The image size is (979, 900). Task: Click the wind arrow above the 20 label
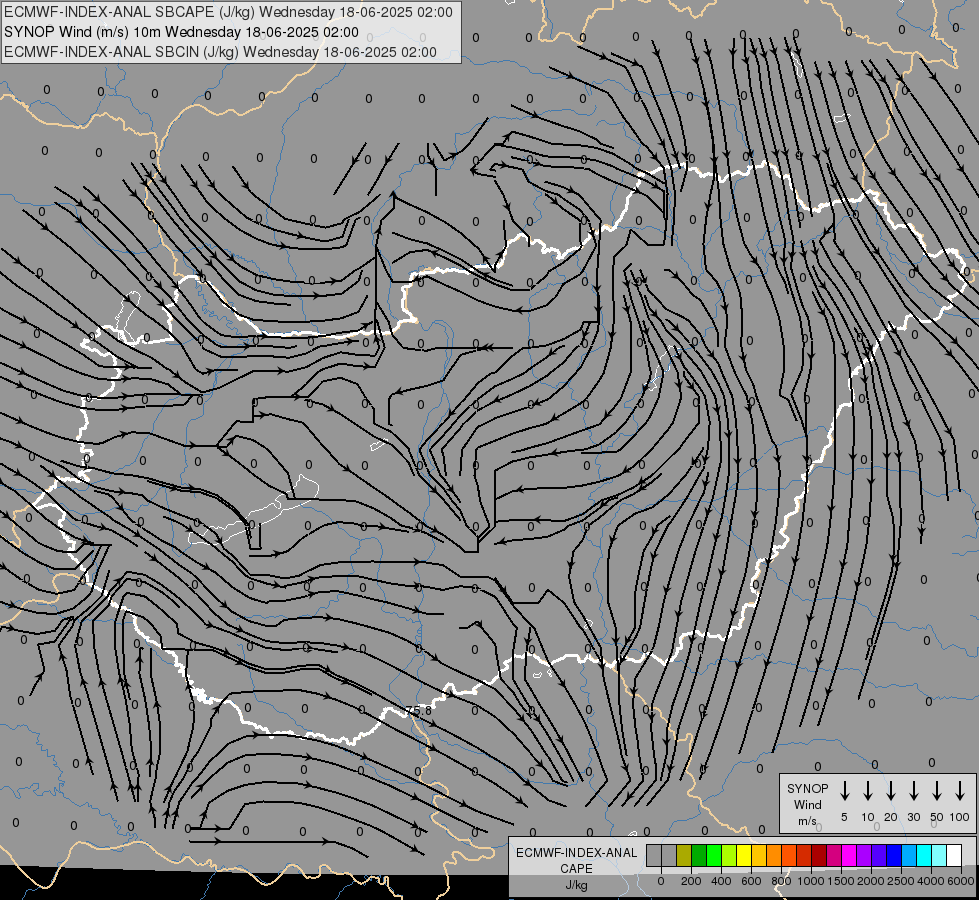(890, 791)
